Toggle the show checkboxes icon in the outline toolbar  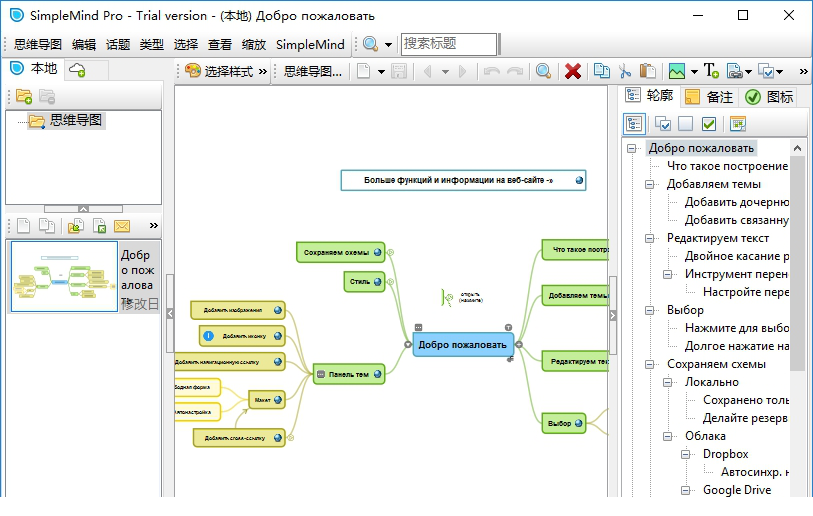663,123
